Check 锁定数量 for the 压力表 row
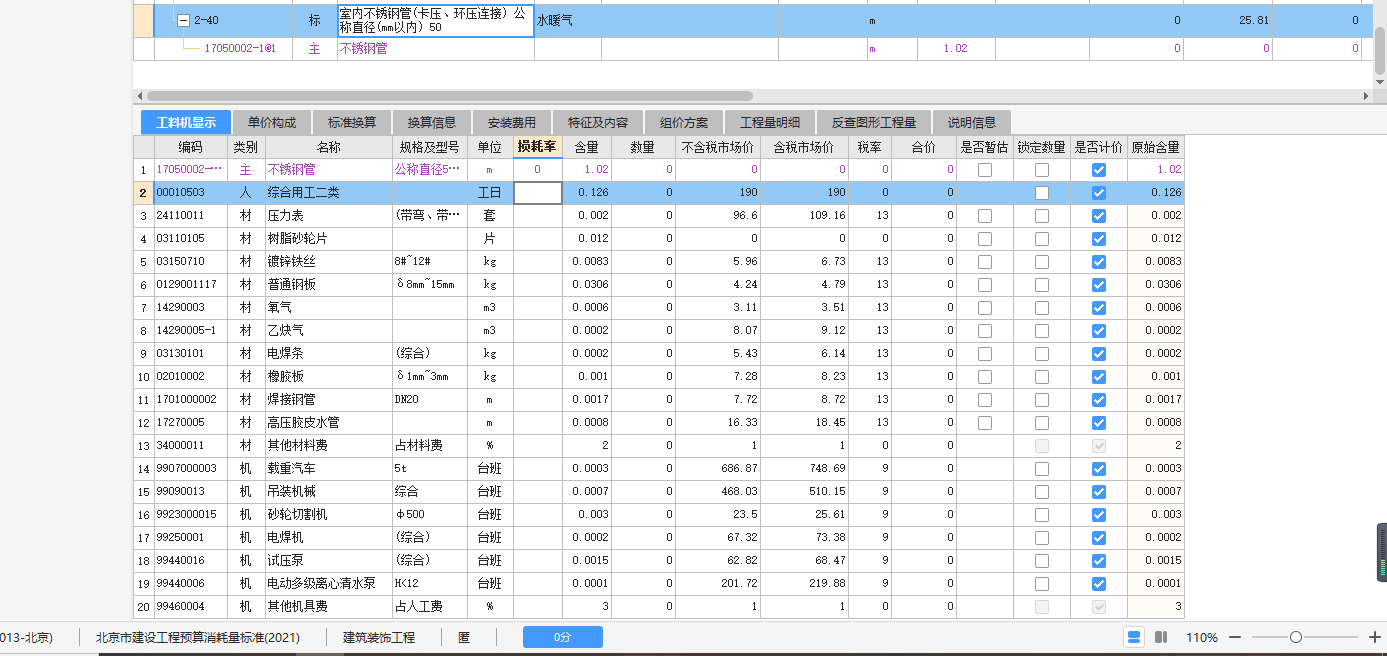Image resolution: width=1387 pixels, height=656 pixels. 1042,215
